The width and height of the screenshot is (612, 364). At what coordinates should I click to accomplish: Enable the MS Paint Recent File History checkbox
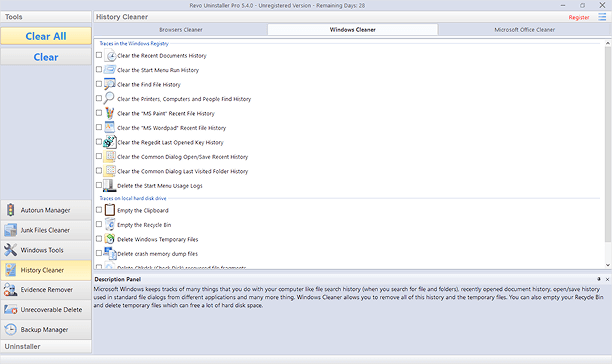point(99,113)
